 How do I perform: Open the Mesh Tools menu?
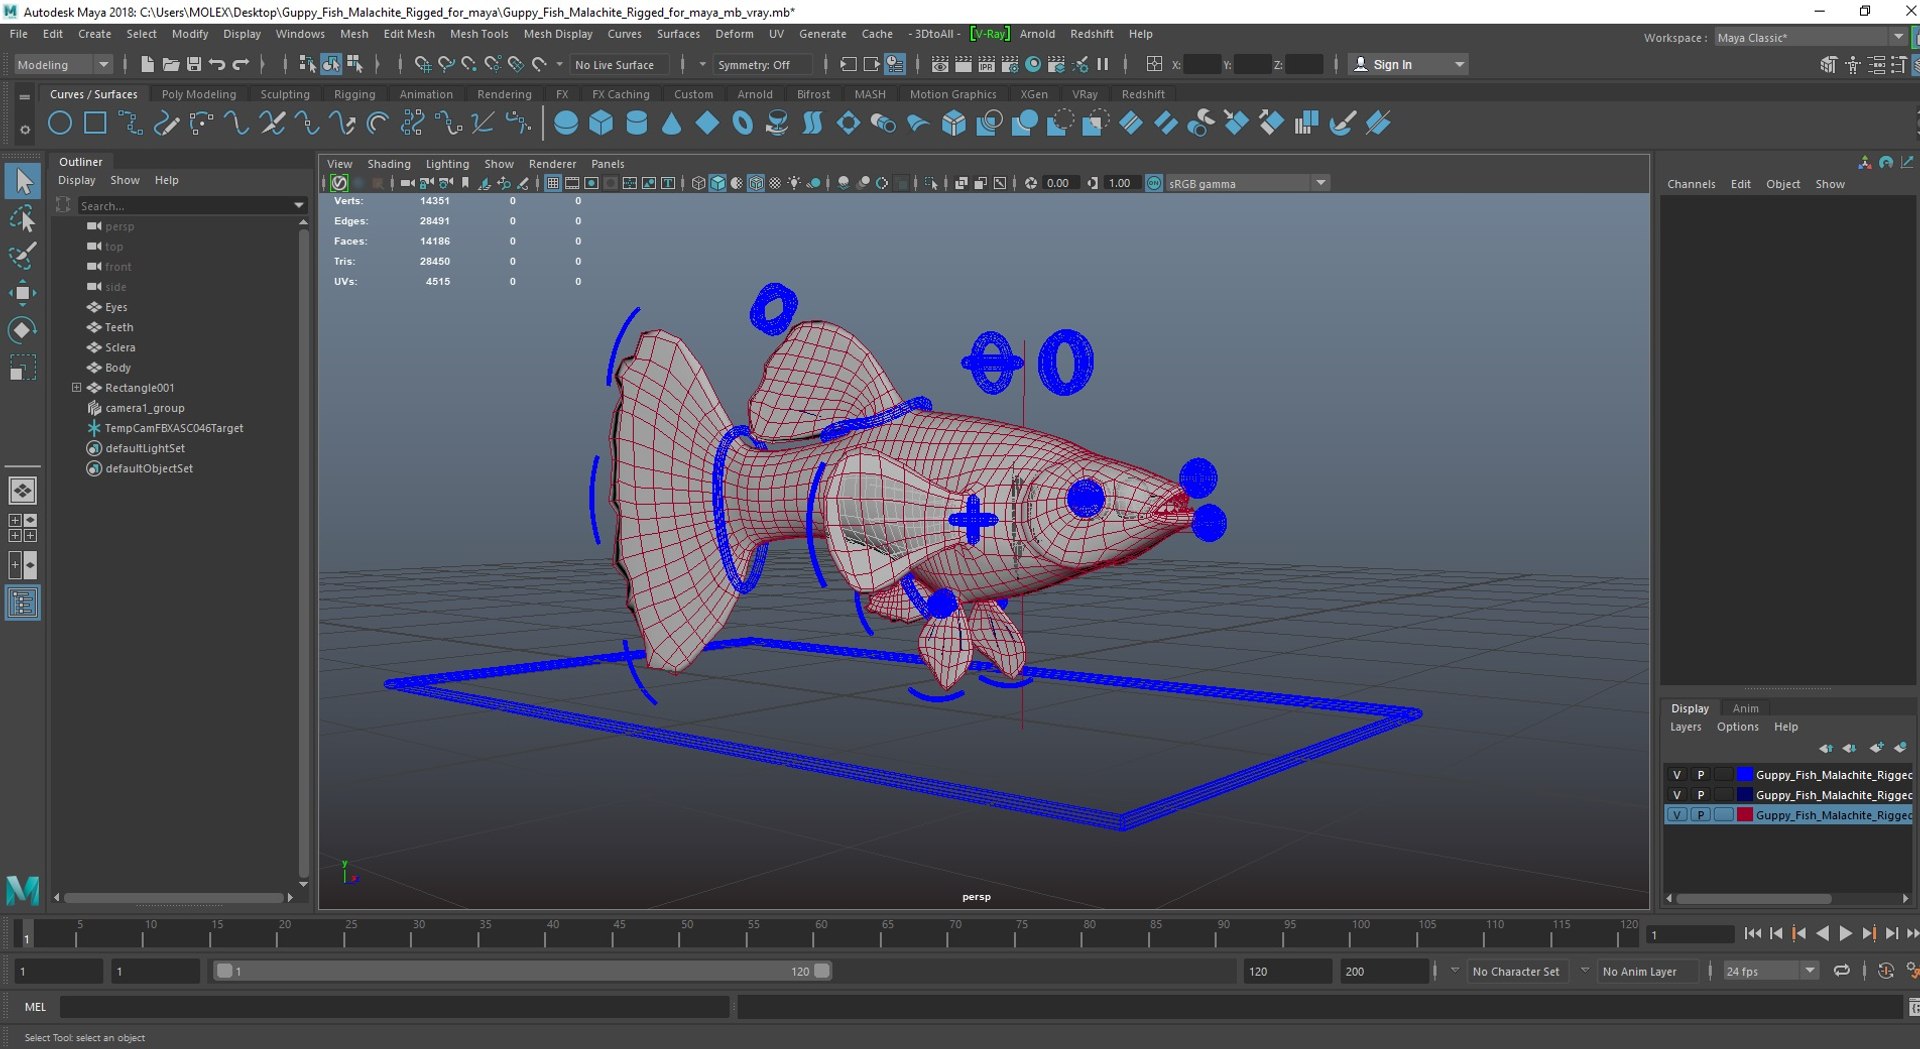coord(479,34)
